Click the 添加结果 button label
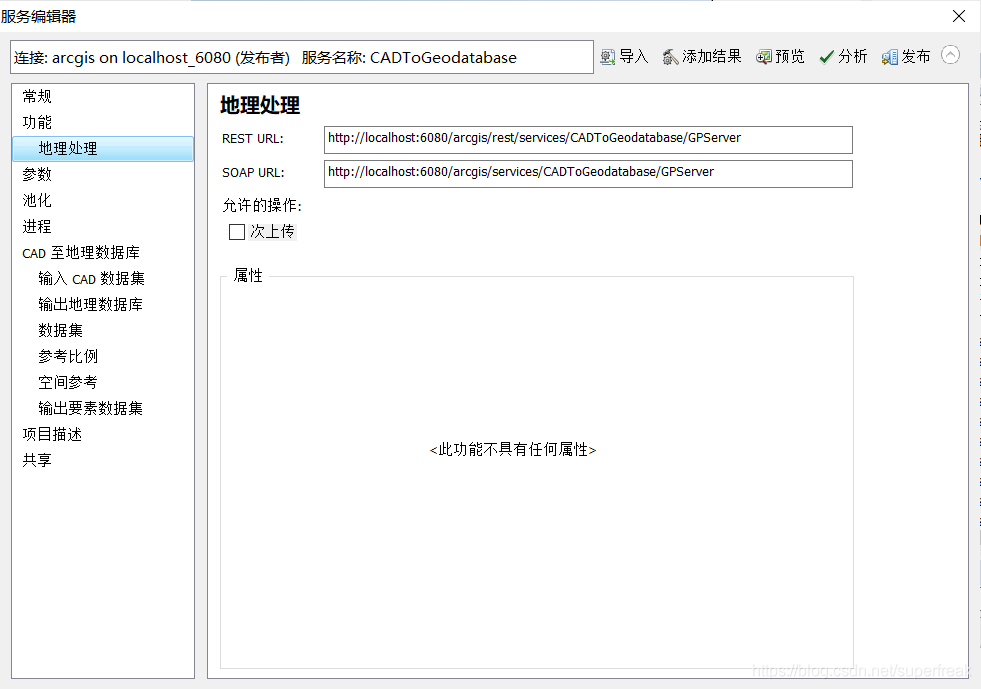Screen dimensions: 981x689 tap(712, 57)
